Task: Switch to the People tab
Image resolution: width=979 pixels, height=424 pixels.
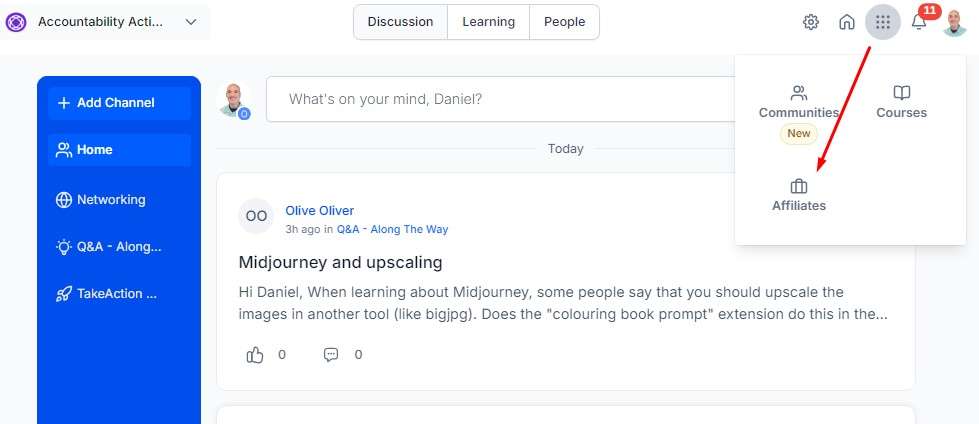Action: [564, 22]
